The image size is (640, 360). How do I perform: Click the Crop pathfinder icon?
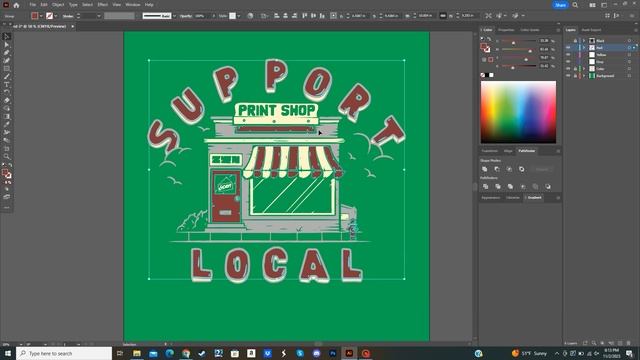pos(523,187)
